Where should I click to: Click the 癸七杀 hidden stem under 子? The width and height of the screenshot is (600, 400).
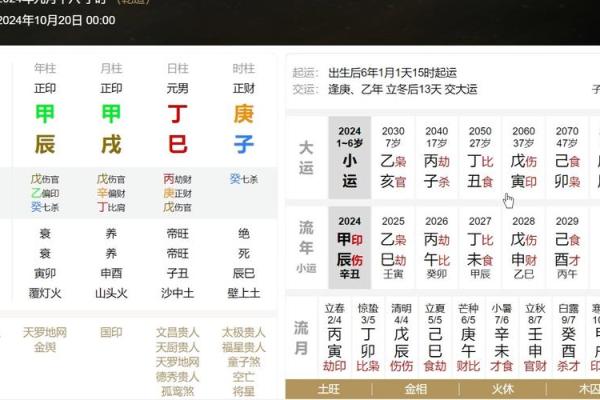point(244,179)
